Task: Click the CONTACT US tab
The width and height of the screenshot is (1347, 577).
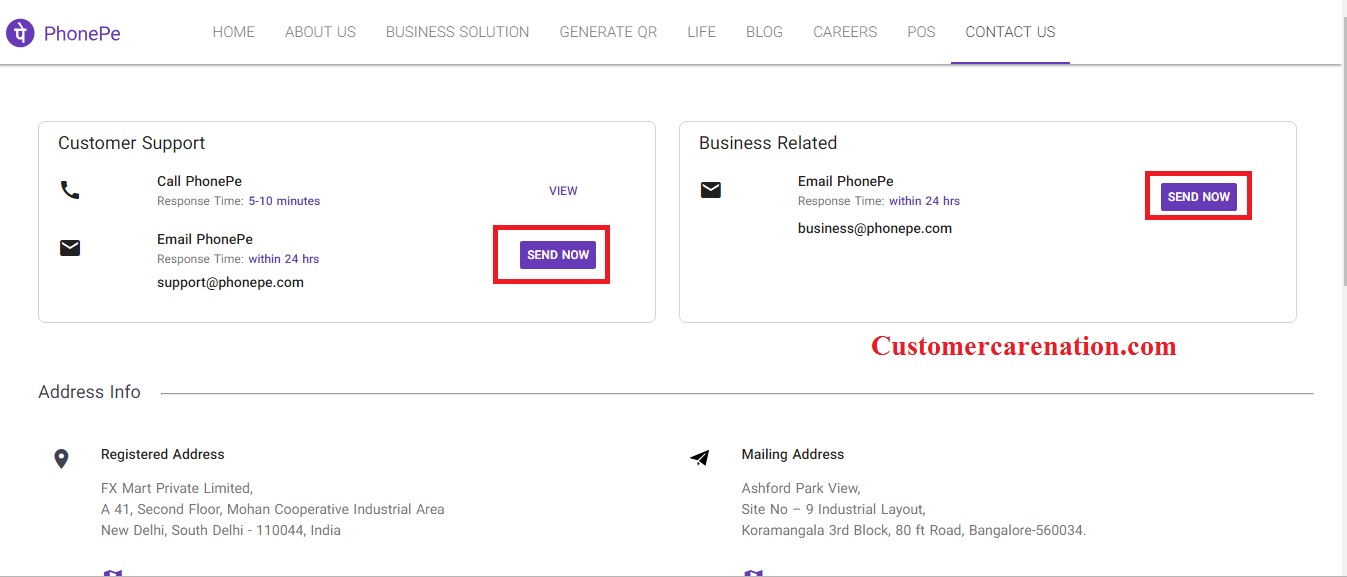Action: click(1010, 32)
